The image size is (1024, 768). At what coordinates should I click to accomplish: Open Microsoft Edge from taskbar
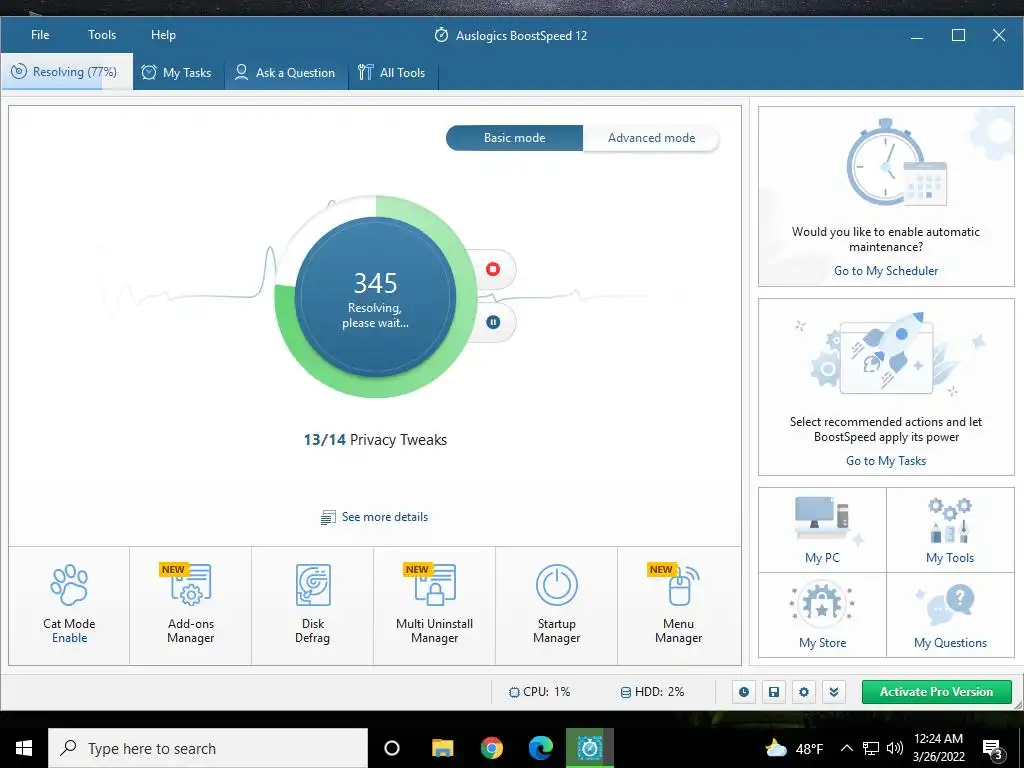[x=541, y=748]
